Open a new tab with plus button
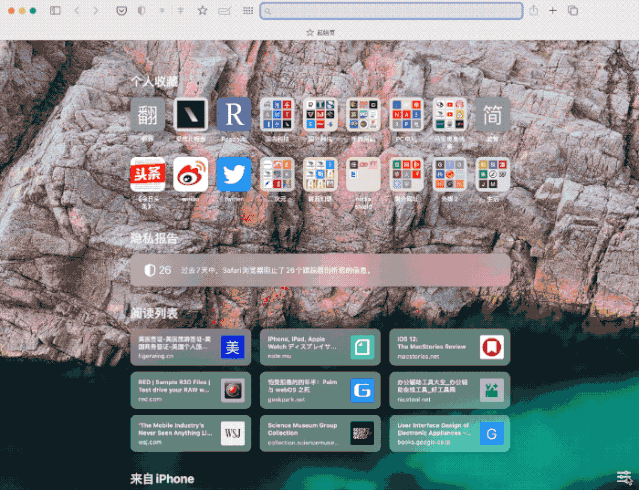This screenshot has width=639, height=490. pos(553,10)
